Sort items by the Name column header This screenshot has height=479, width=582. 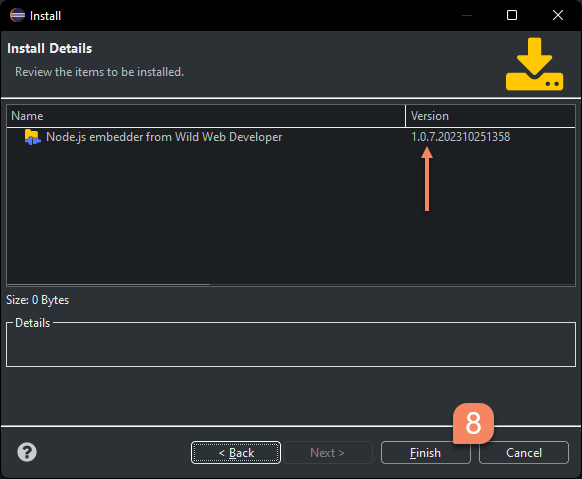206,116
